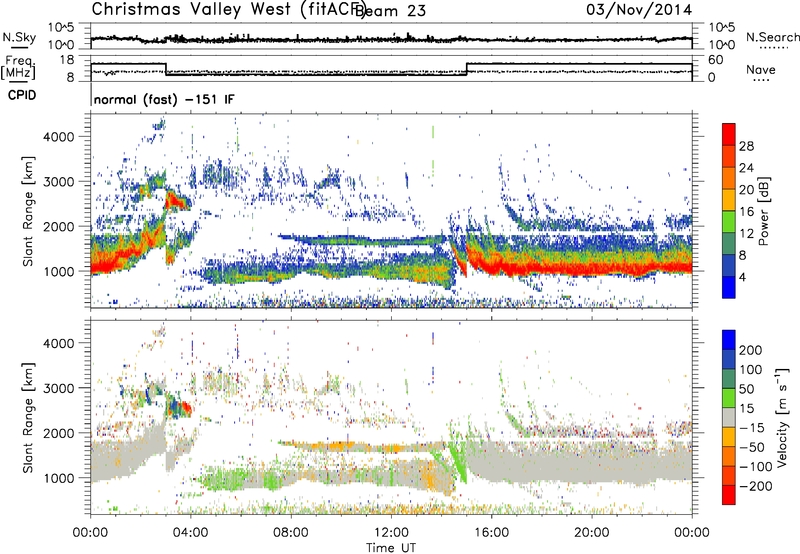Screen dimensions: 800x554
Task: Click the sky noise trace in top panel
Action: 391,38
